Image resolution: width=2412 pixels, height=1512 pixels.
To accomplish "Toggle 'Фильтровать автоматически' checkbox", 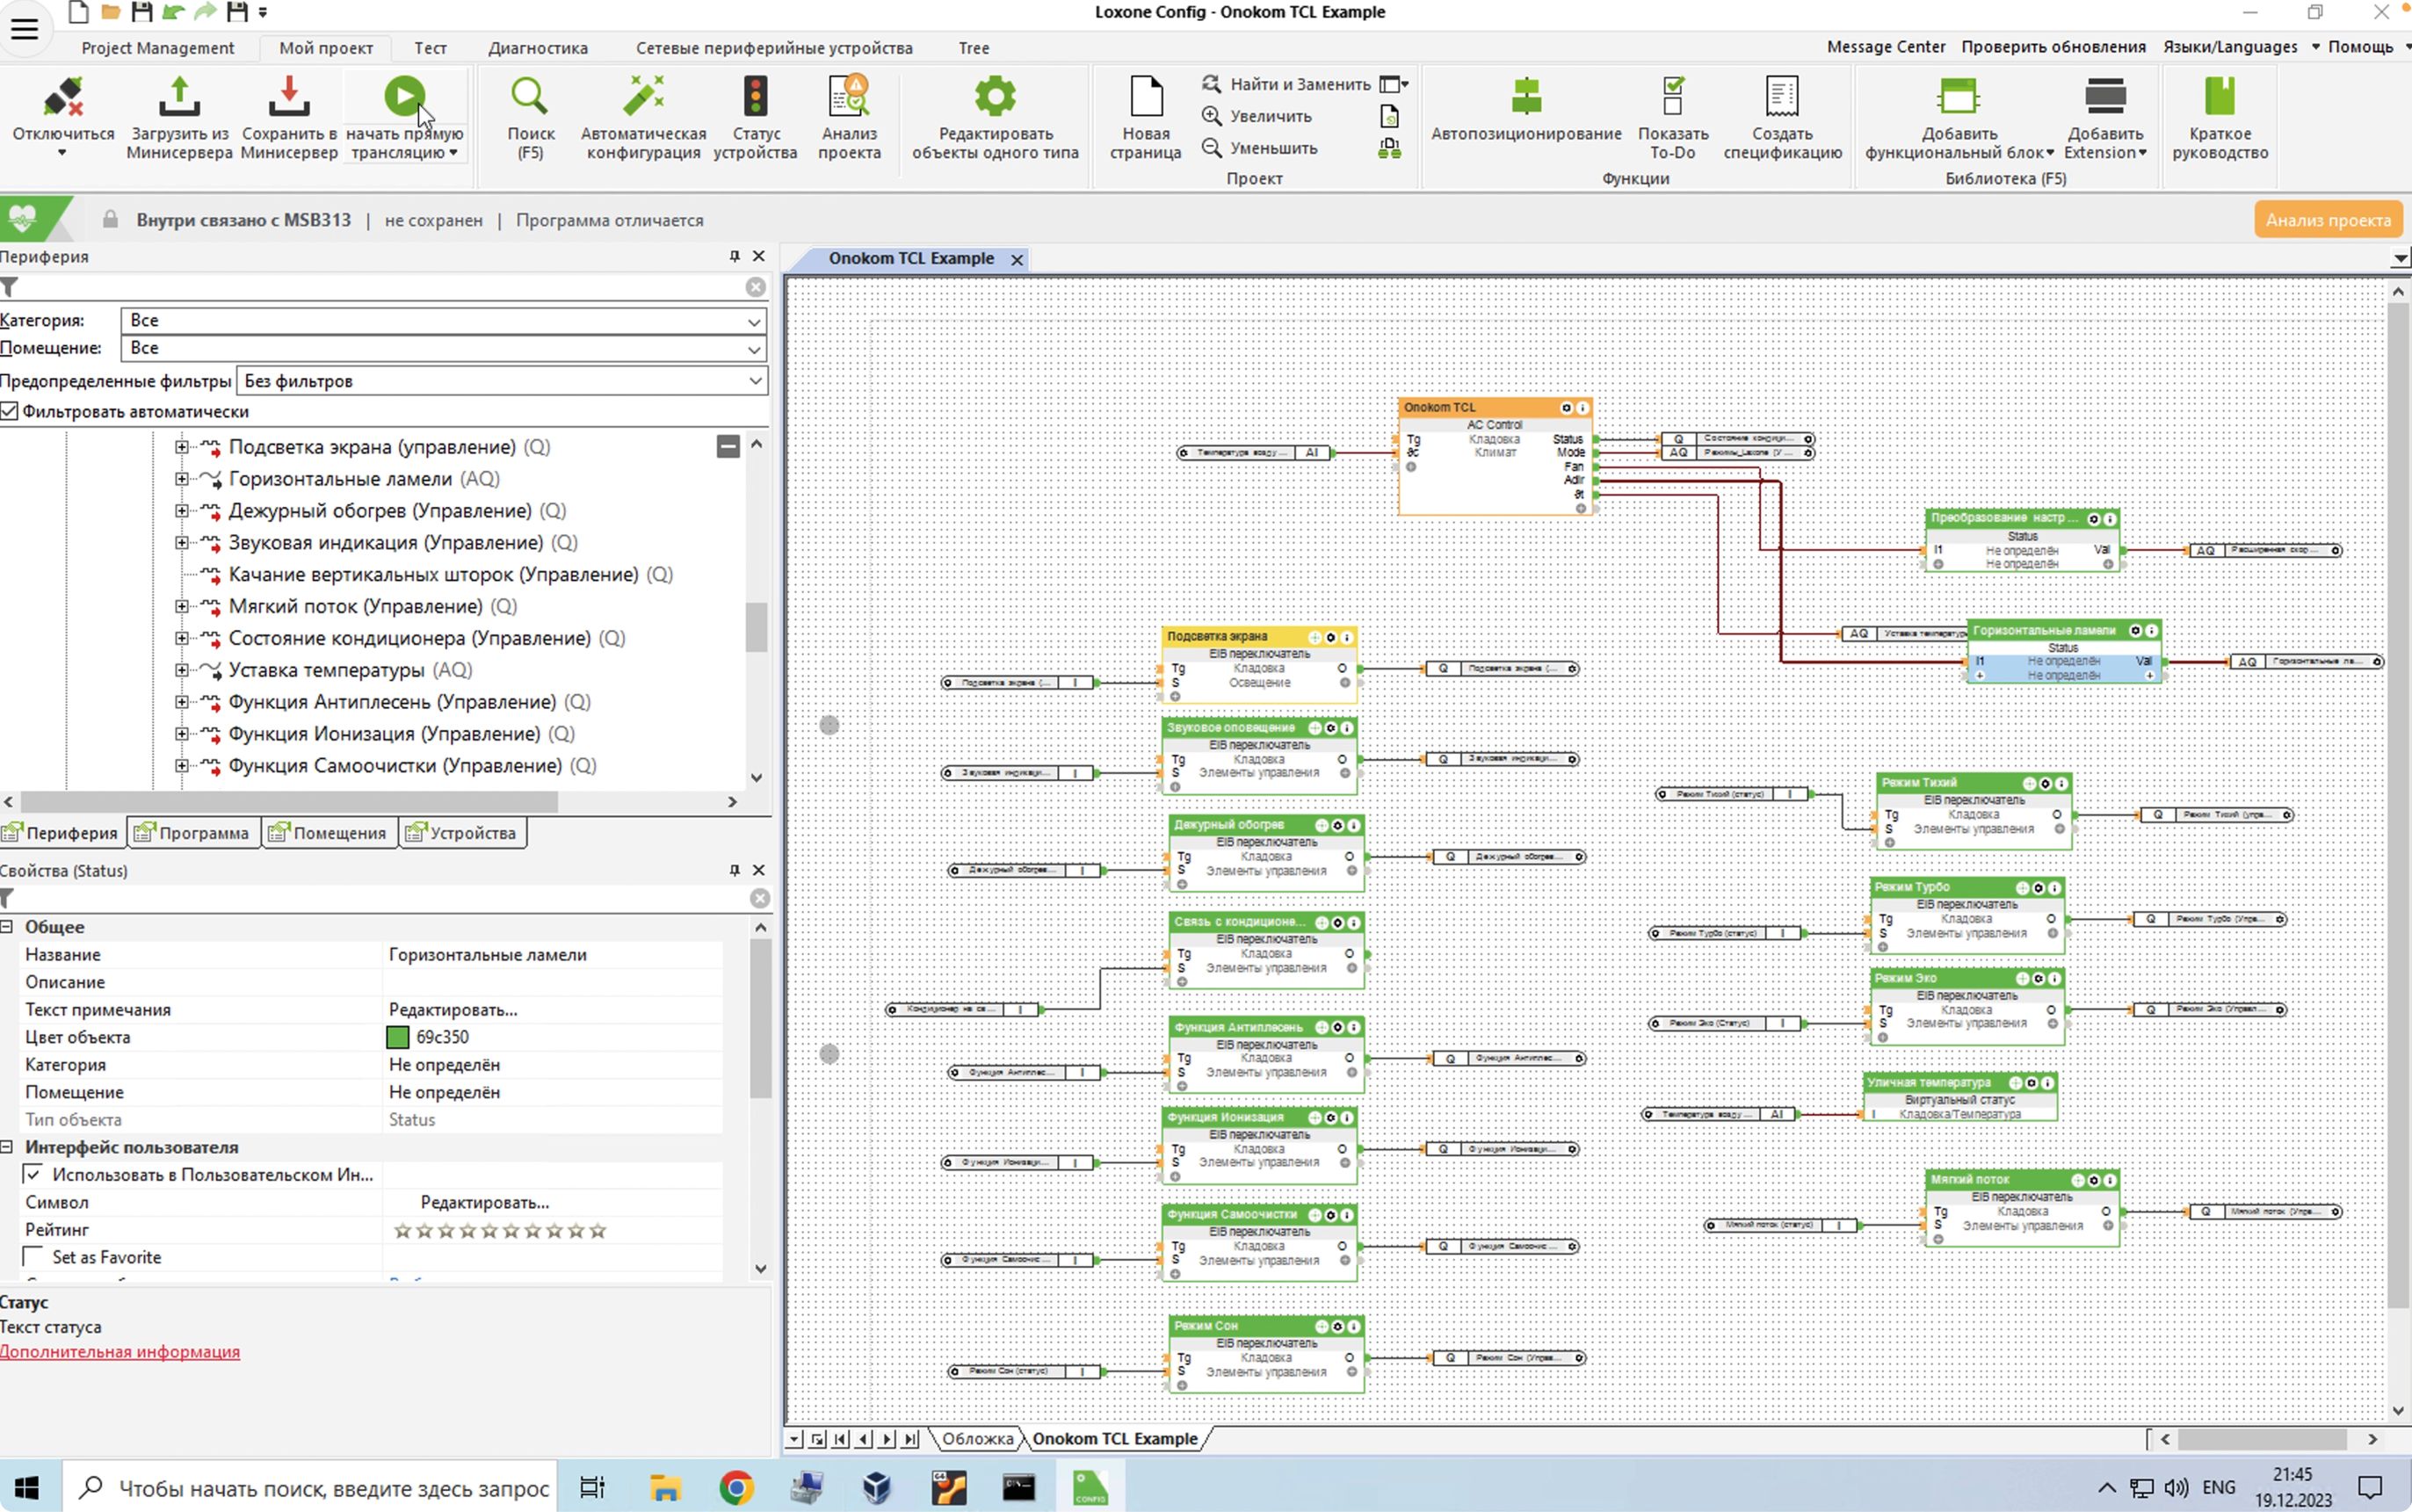I will coord(10,412).
